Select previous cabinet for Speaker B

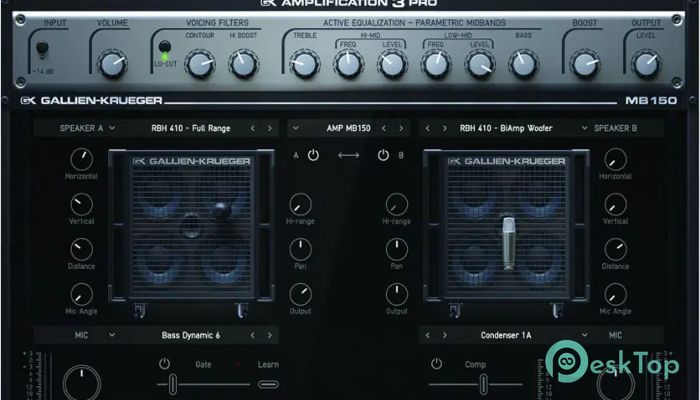[427, 128]
